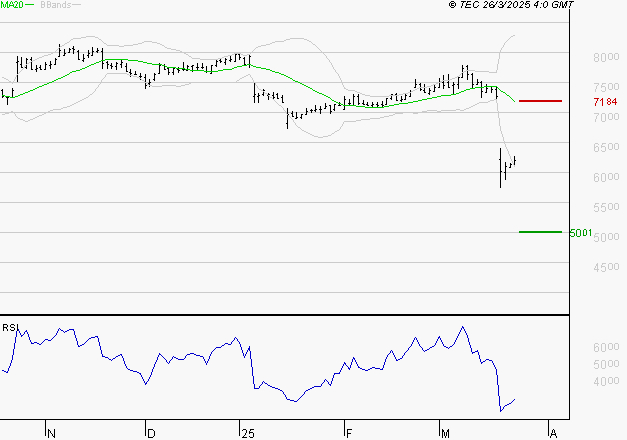Click the N month marker

point(51,434)
